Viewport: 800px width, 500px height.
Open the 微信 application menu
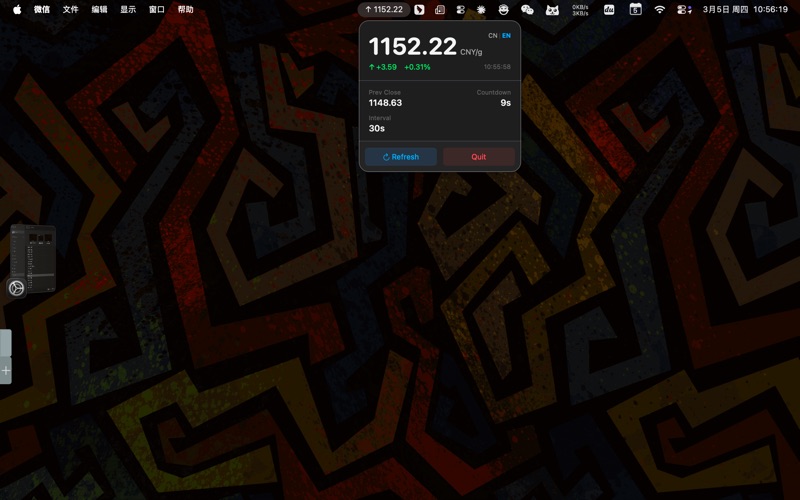point(42,9)
